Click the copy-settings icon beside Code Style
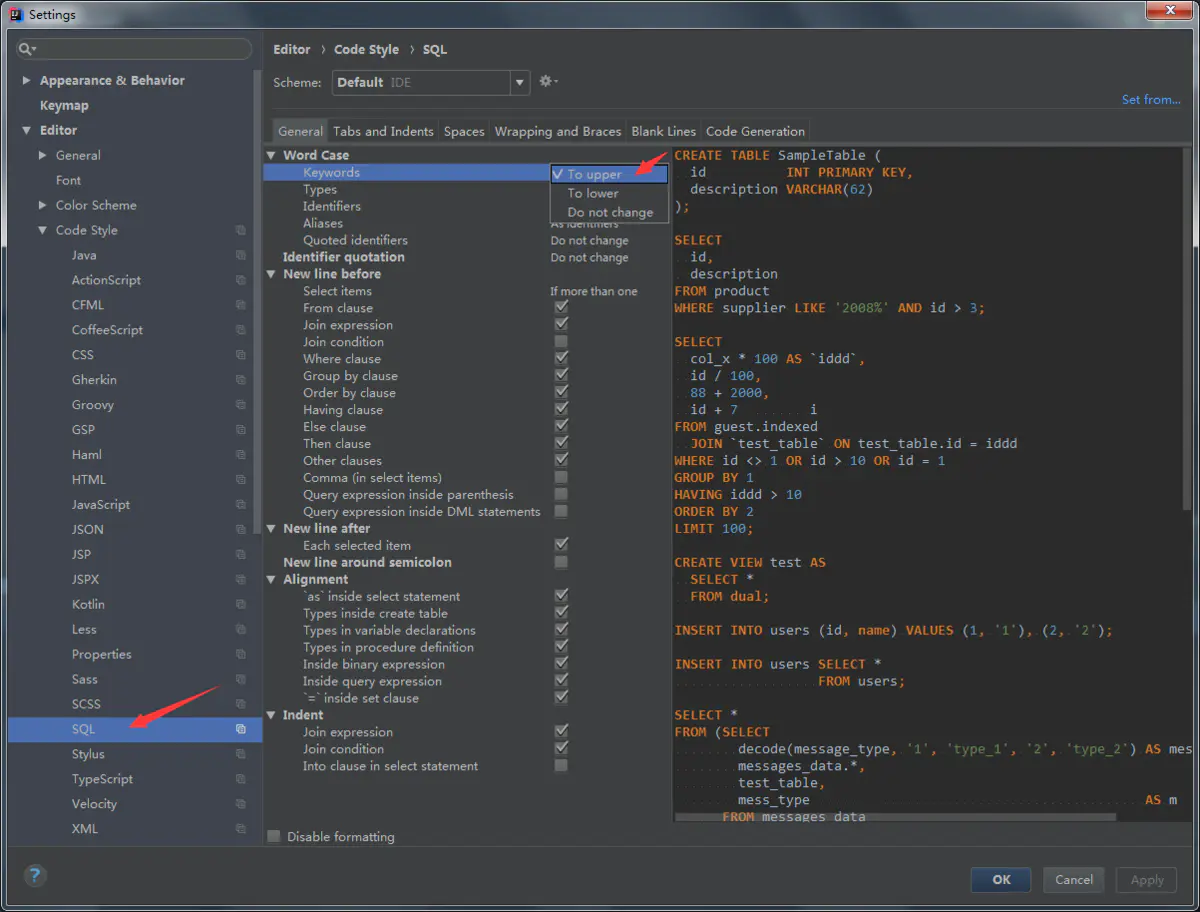1200x912 pixels. 240,230
